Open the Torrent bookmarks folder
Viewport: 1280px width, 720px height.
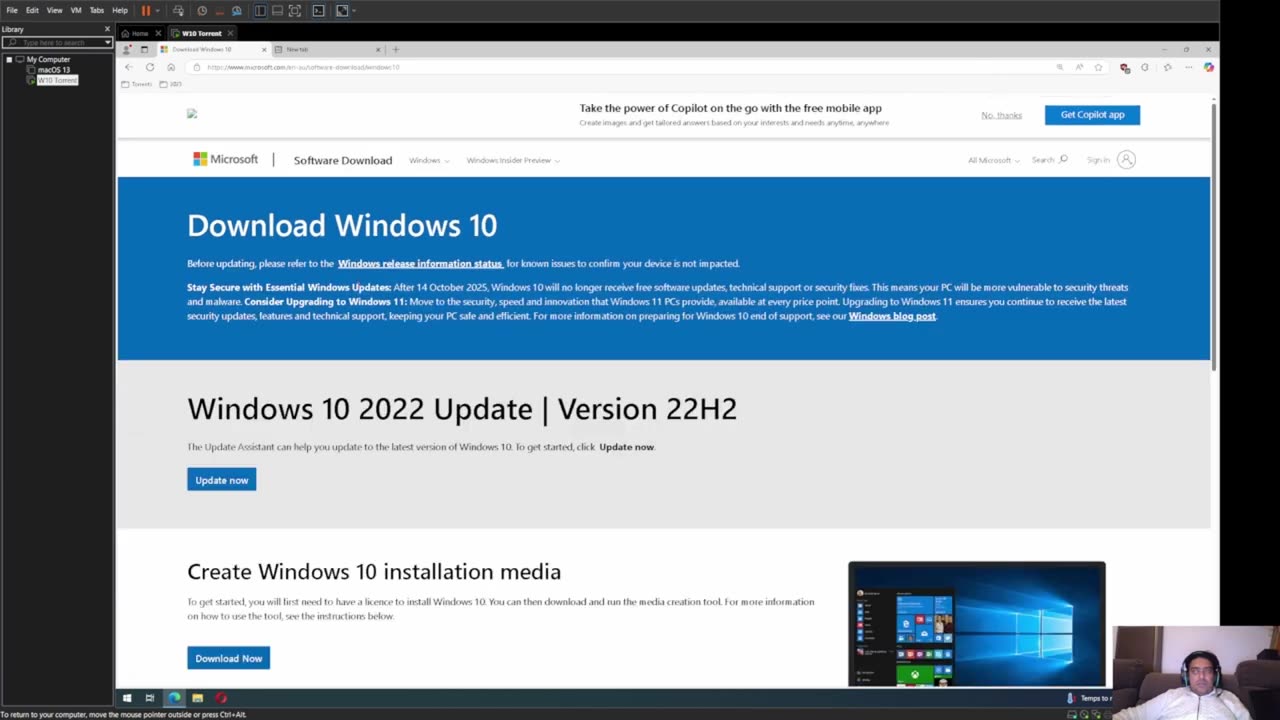[137, 84]
